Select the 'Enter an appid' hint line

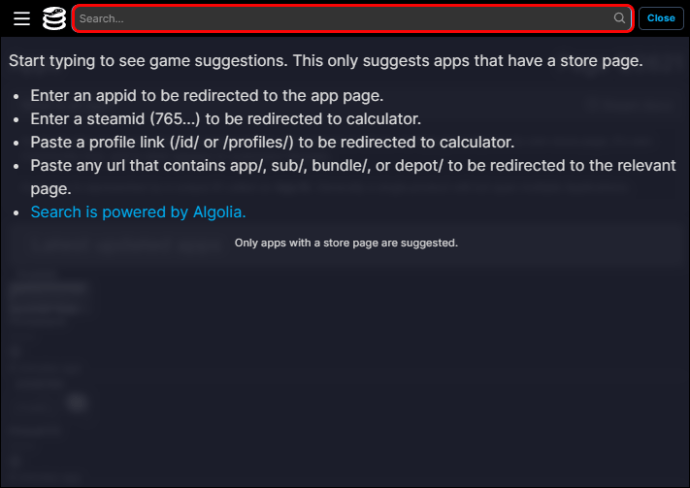(207, 95)
